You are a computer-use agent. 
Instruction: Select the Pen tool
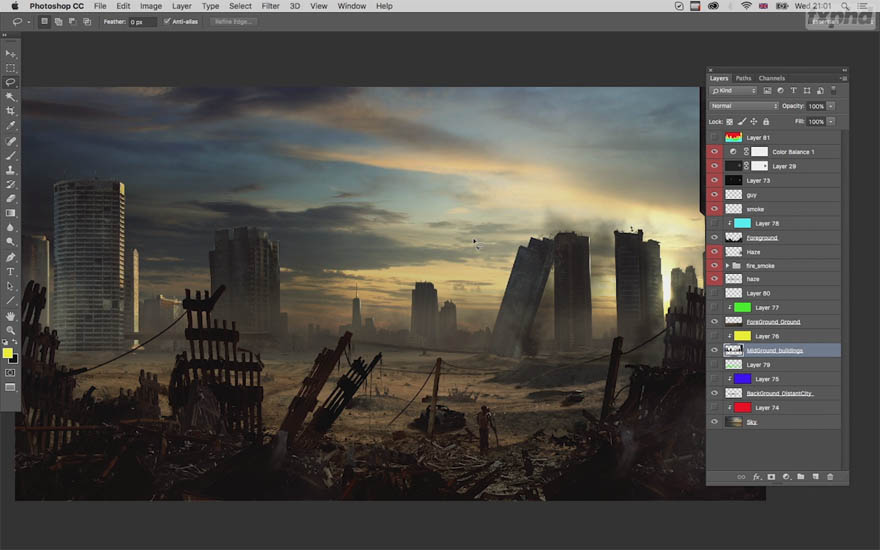tap(10, 257)
